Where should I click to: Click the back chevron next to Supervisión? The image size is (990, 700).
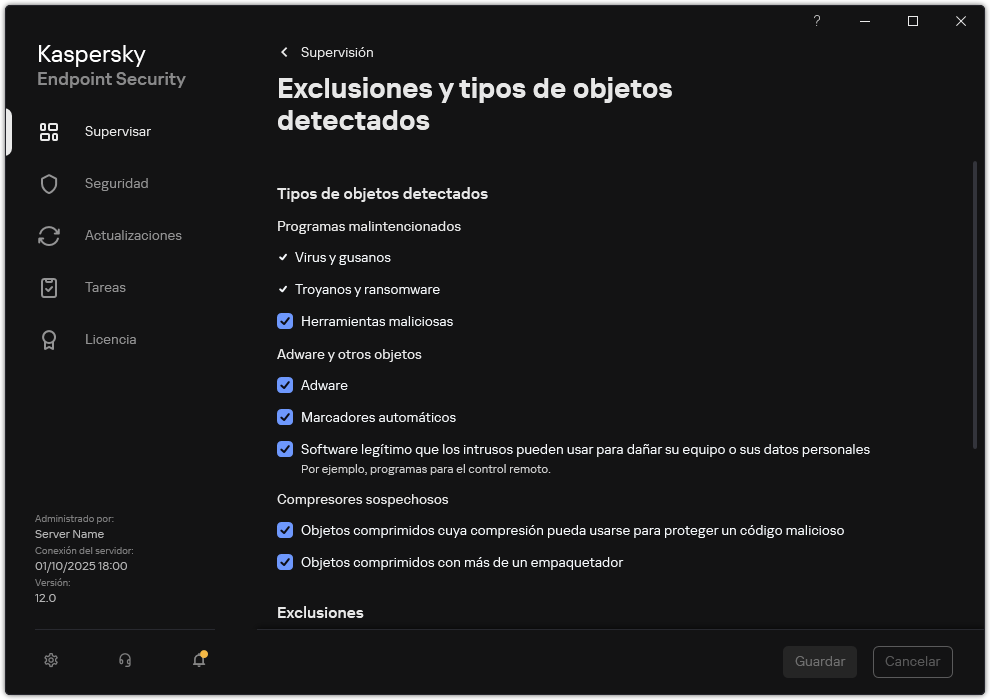[284, 52]
